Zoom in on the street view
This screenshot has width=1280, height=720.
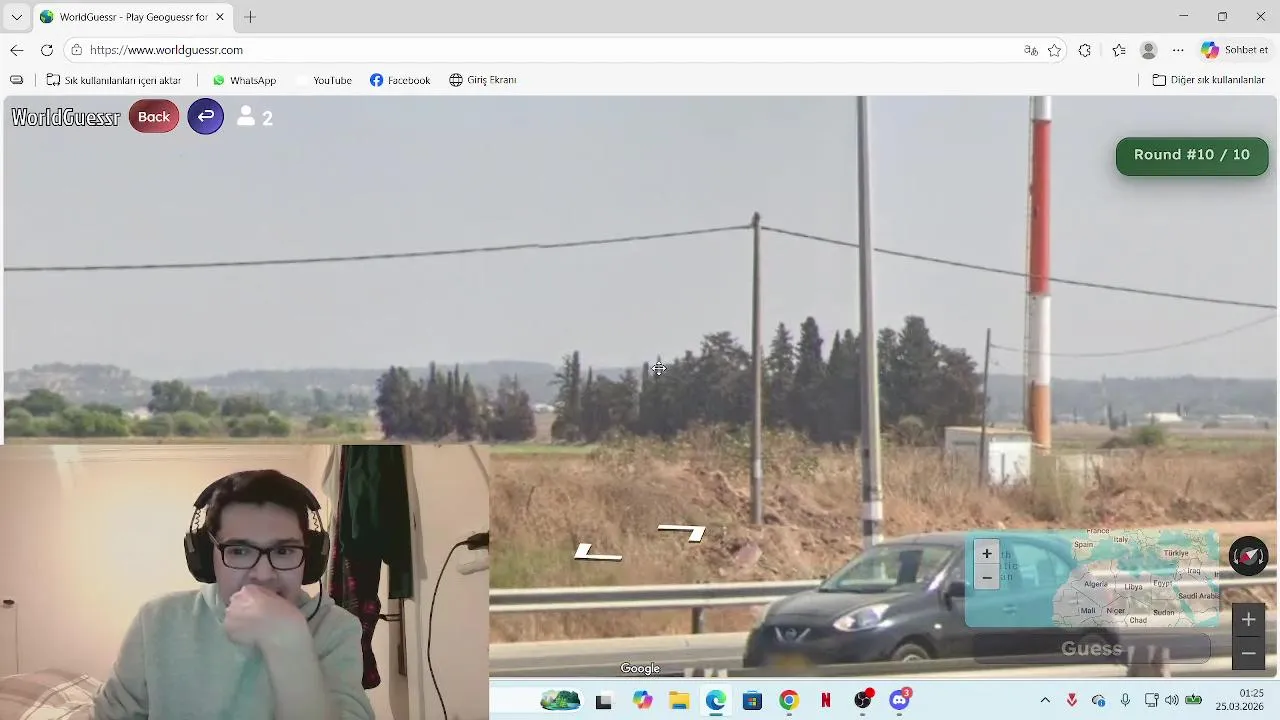pyautogui.click(x=1248, y=620)
